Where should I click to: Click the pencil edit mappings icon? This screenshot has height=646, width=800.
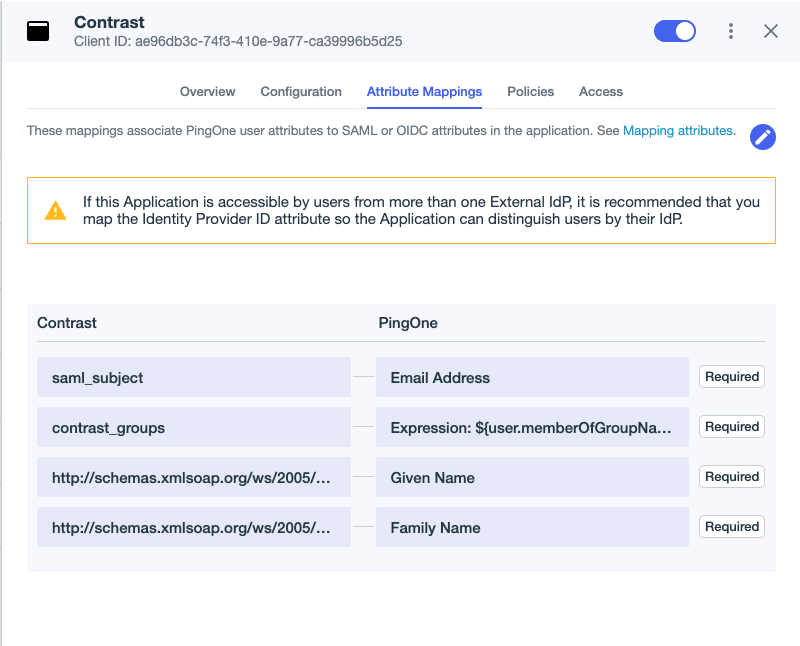point(763,137)
